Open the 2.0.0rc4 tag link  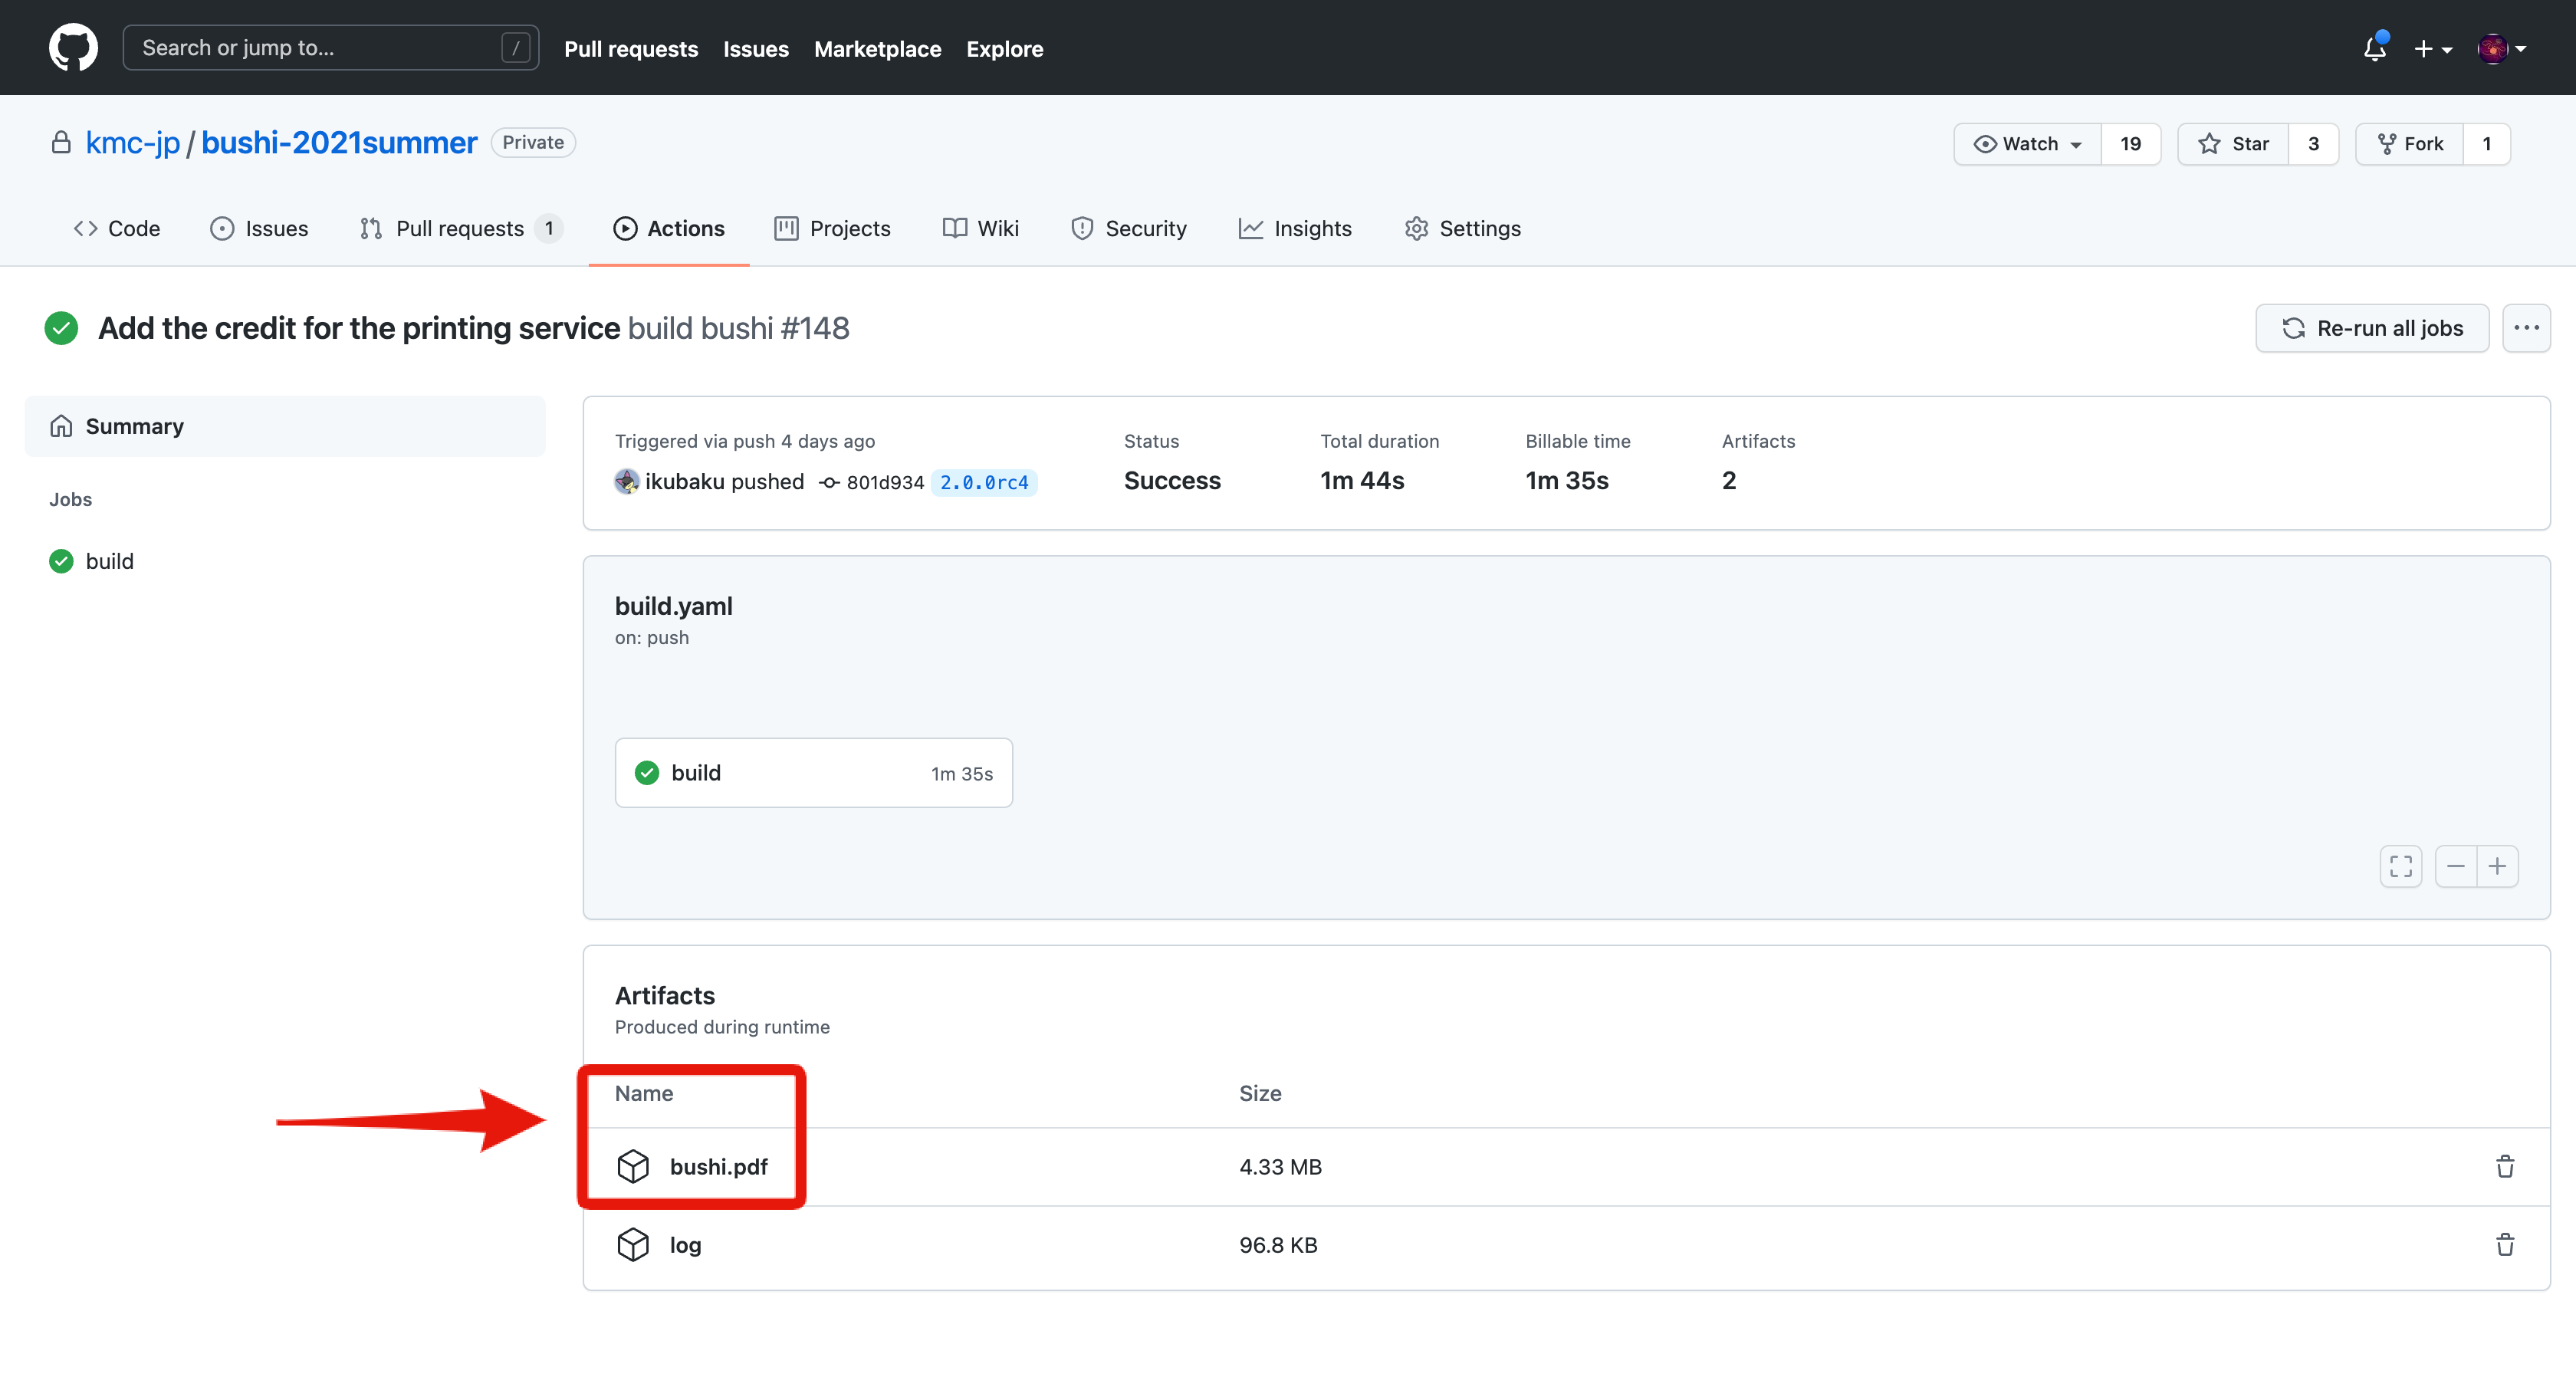pos(984,482)
